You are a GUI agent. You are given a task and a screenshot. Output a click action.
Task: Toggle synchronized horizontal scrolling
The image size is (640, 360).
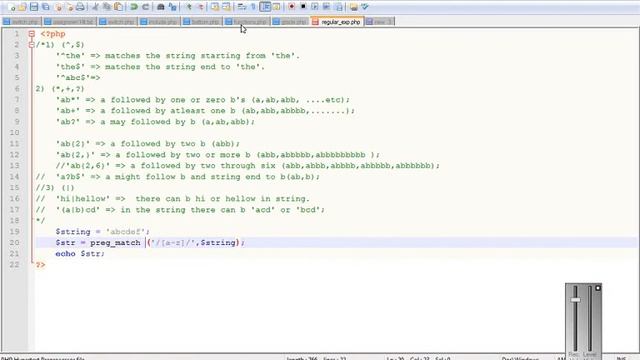(x=227, y=7)
